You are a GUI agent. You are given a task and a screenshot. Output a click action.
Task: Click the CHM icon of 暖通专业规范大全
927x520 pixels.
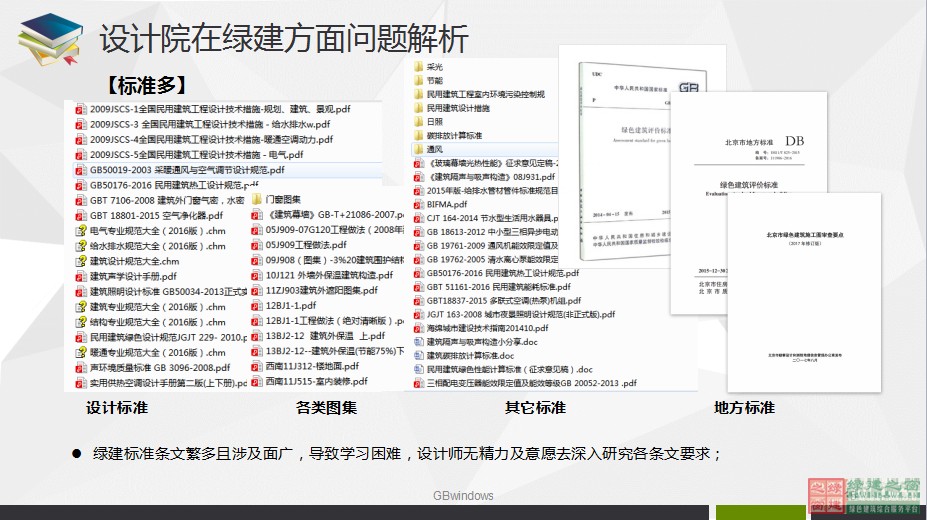[81, 353]
